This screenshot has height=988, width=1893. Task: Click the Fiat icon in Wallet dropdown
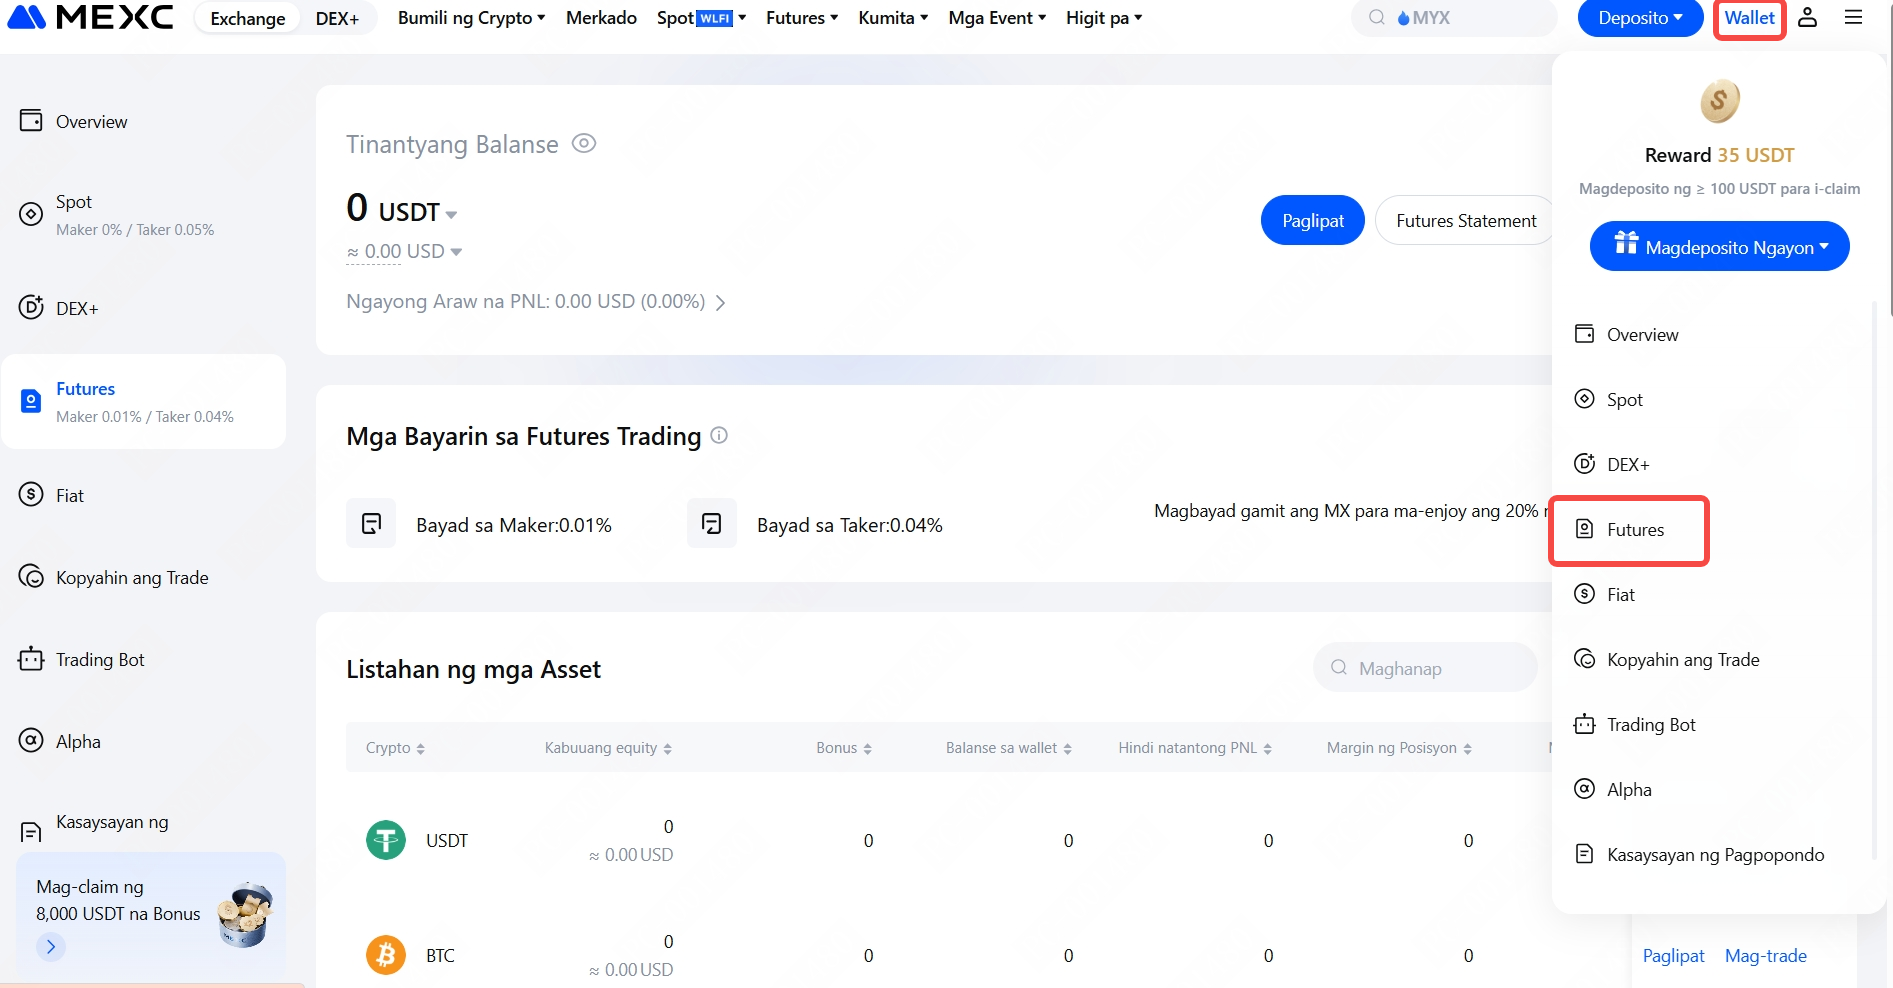[1584, 594]
